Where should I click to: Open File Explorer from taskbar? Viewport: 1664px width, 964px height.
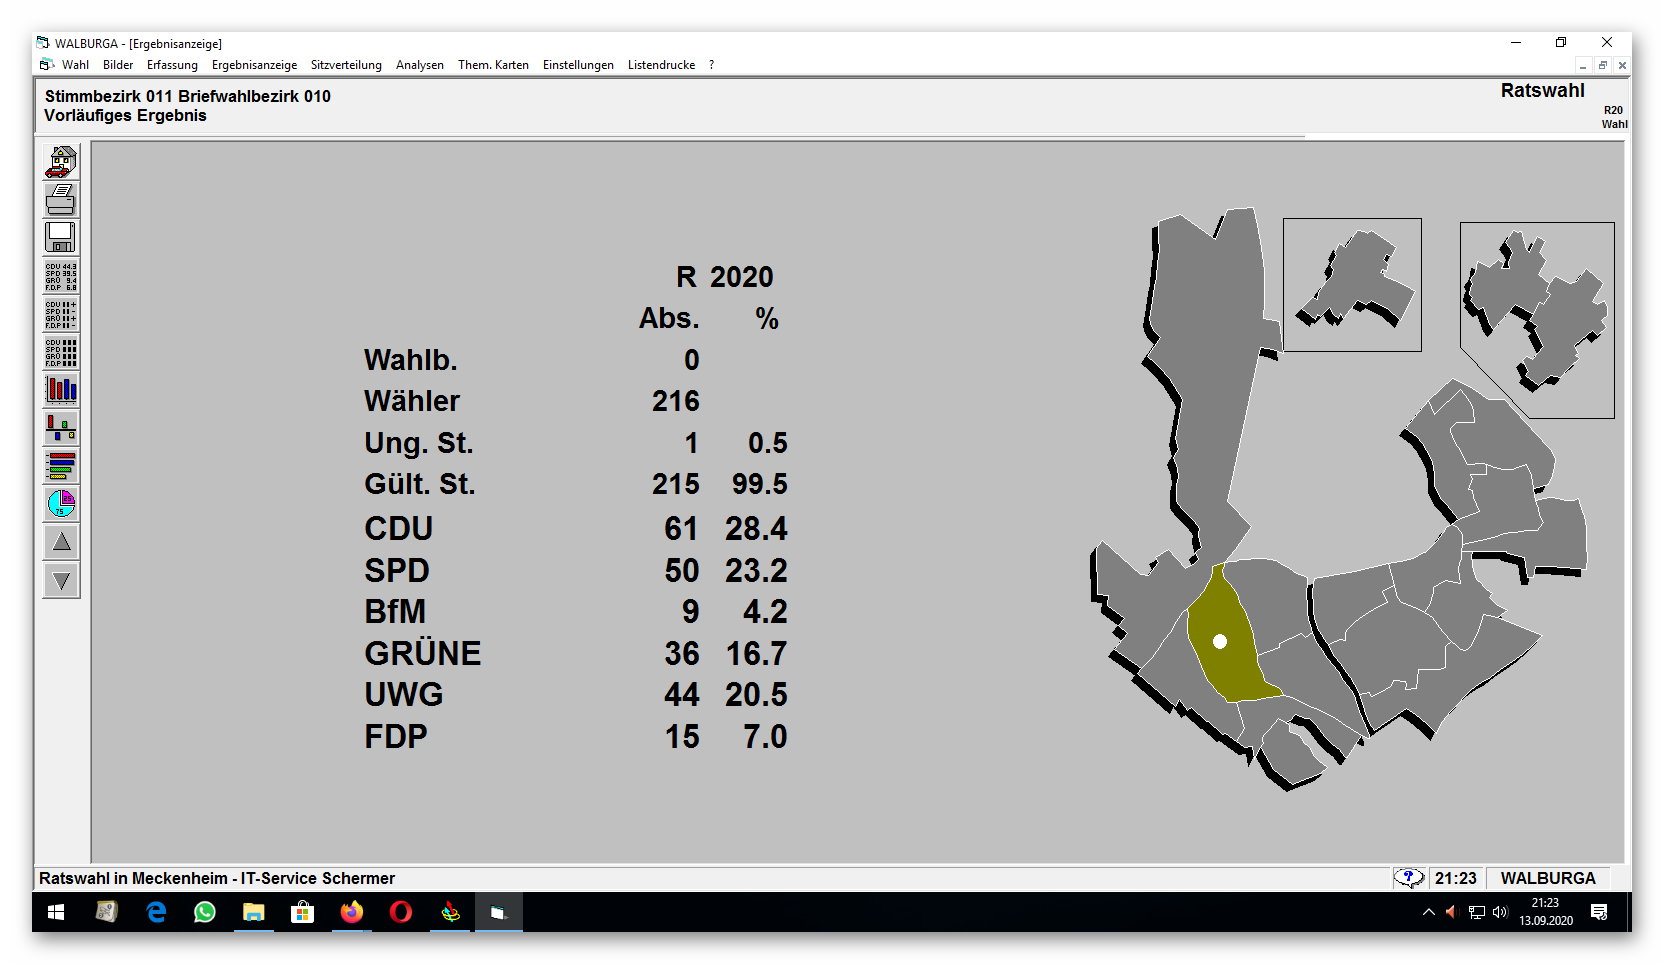point(254,912)
